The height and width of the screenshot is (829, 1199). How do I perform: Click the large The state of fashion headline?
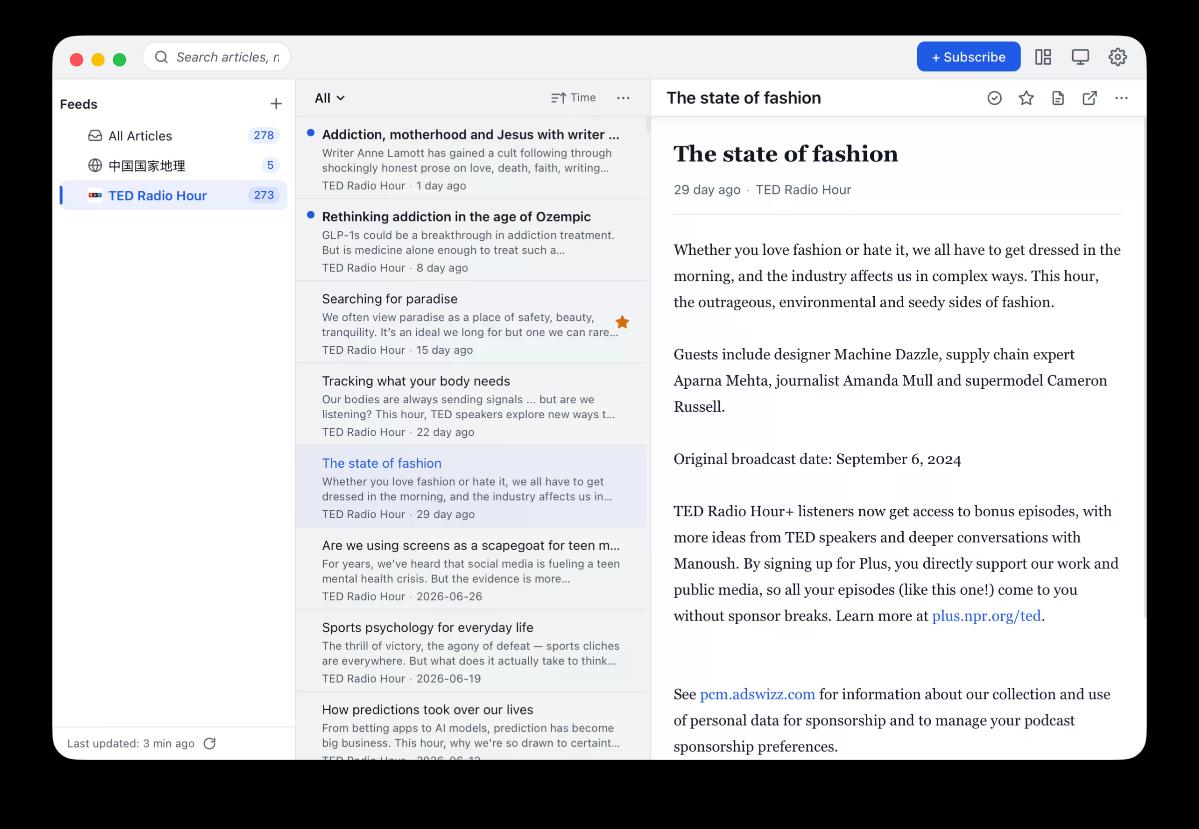785,154
